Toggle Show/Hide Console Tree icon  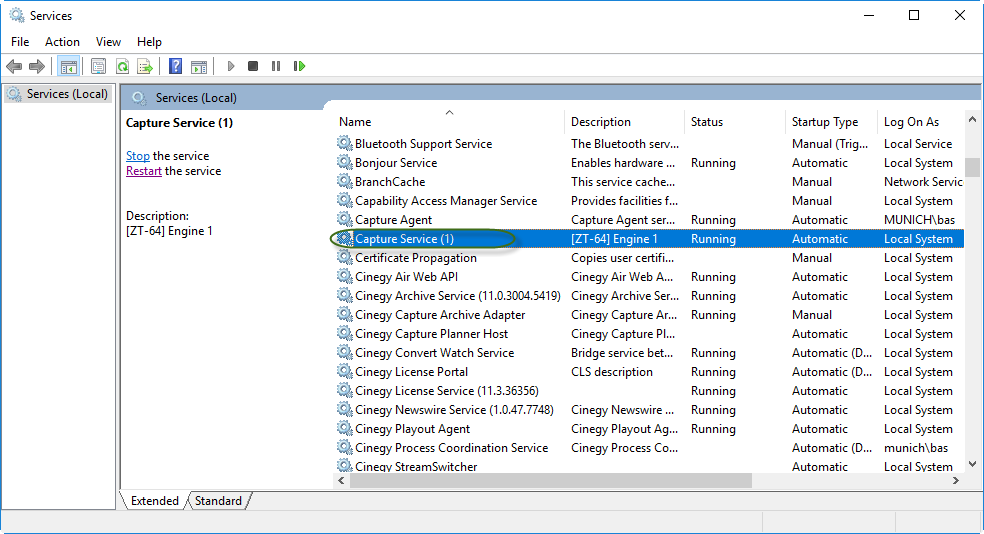tap(68, 66)
